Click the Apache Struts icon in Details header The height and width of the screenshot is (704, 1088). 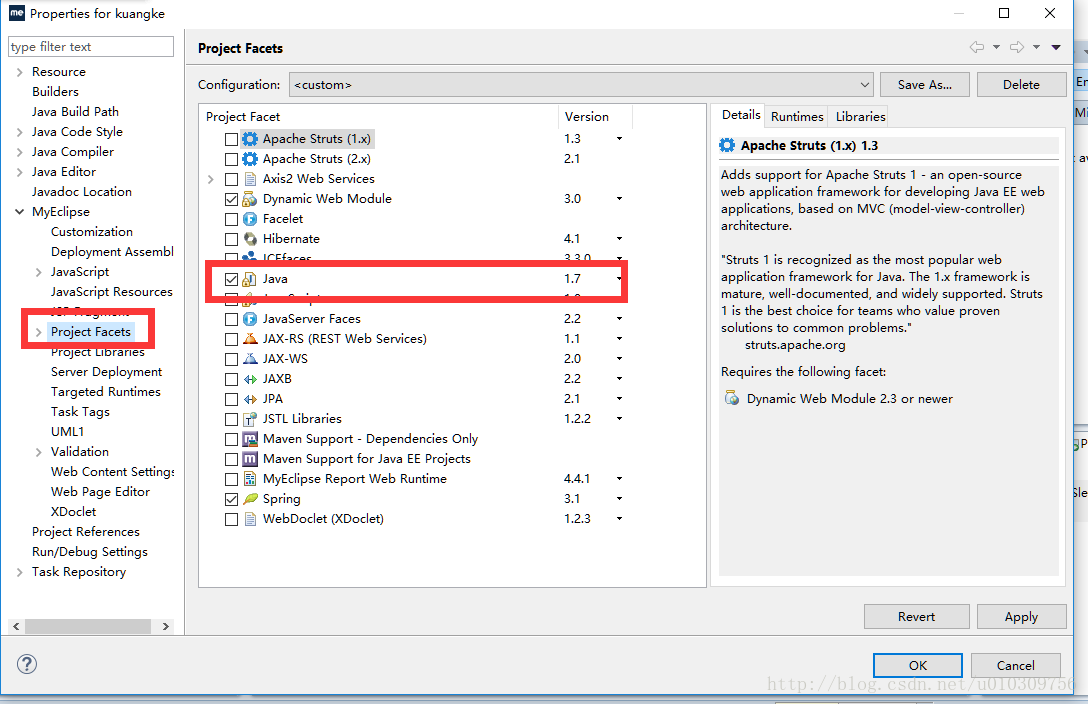pos(727,145)
